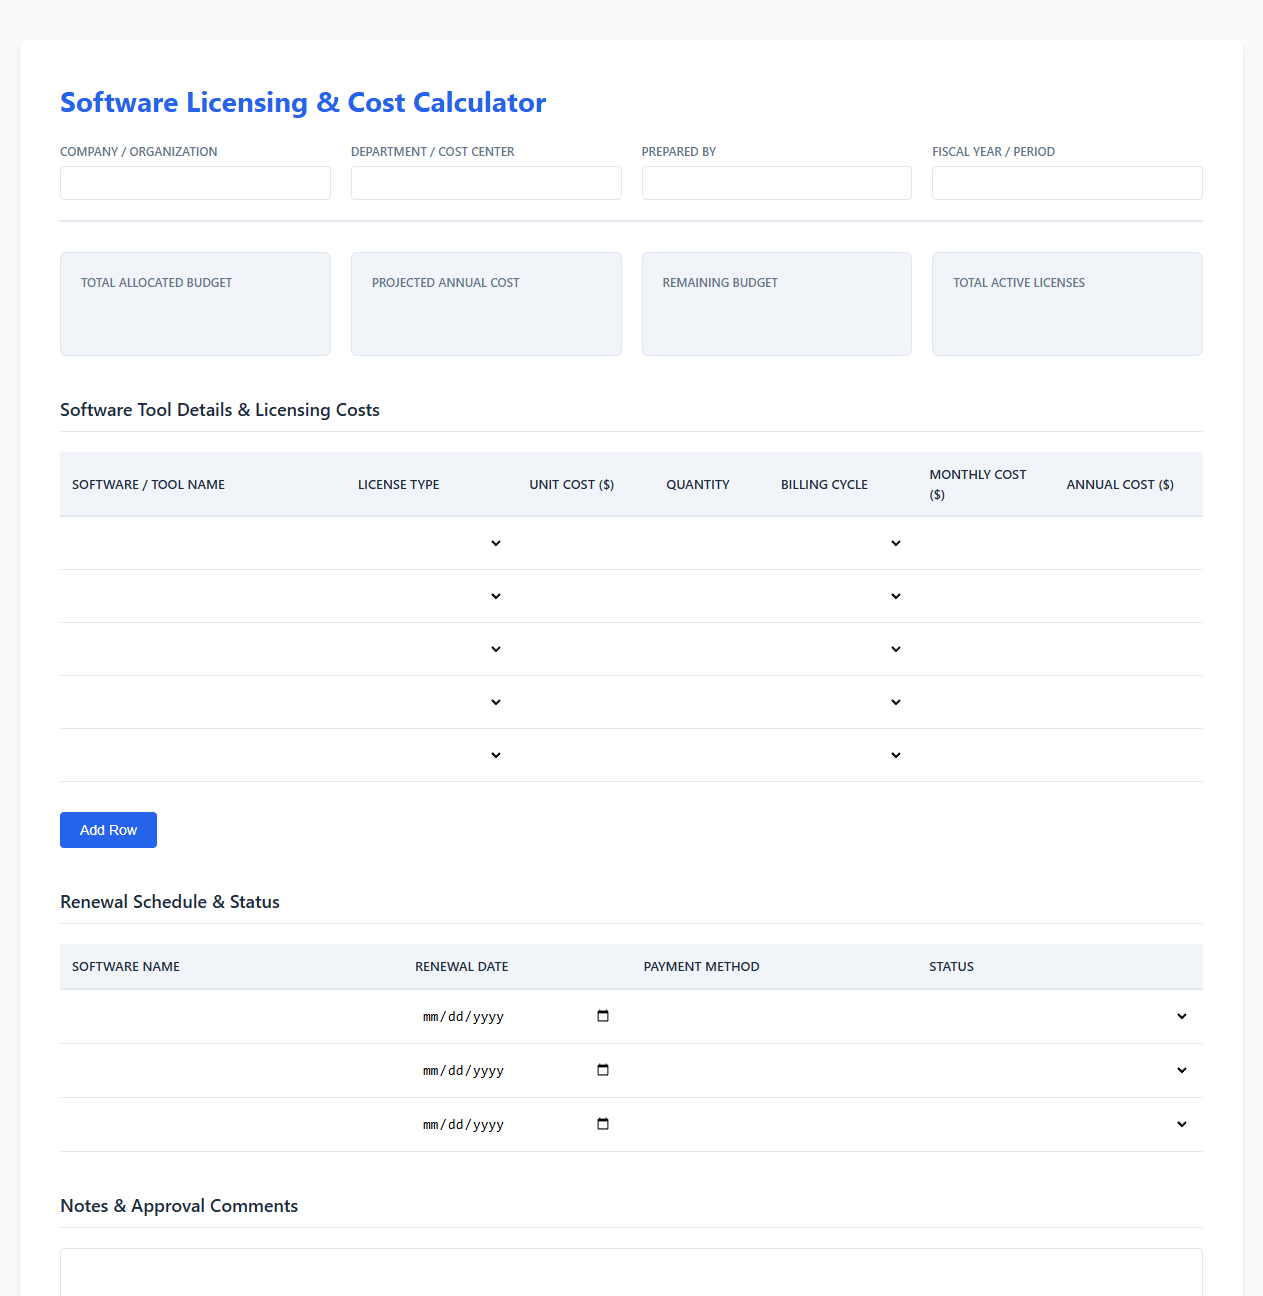This screenshot has height=1296, width=1263.
Task: Click Software Name cell in second renewal row
Action: [231, 1070]
